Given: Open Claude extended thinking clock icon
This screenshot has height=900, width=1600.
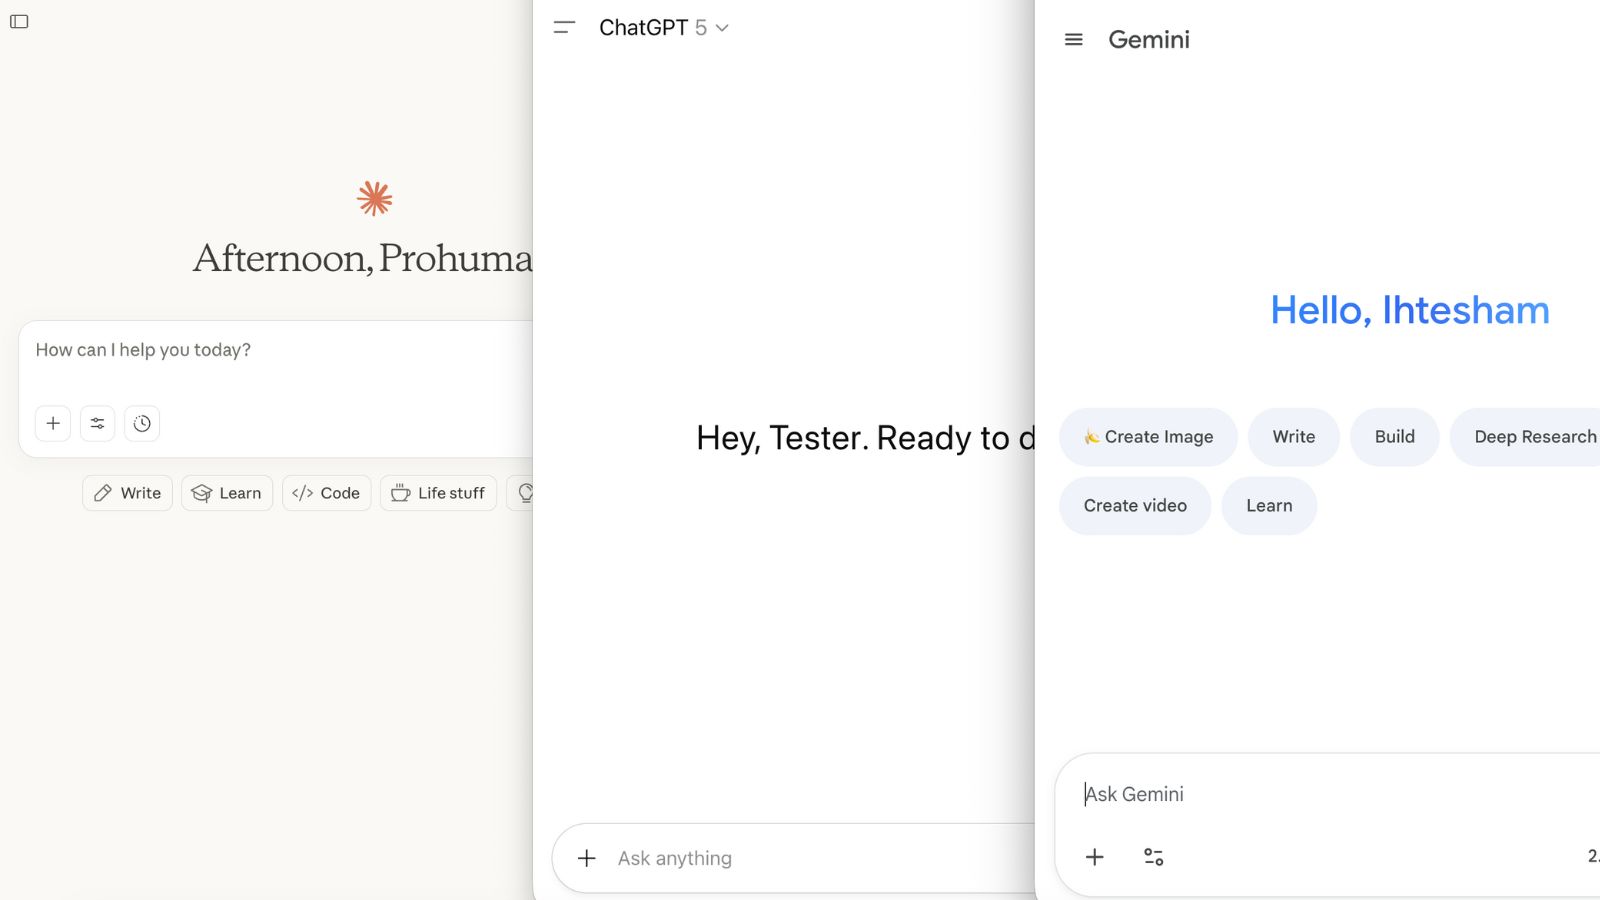Looking at the screenshot, I should click(142, 423).
